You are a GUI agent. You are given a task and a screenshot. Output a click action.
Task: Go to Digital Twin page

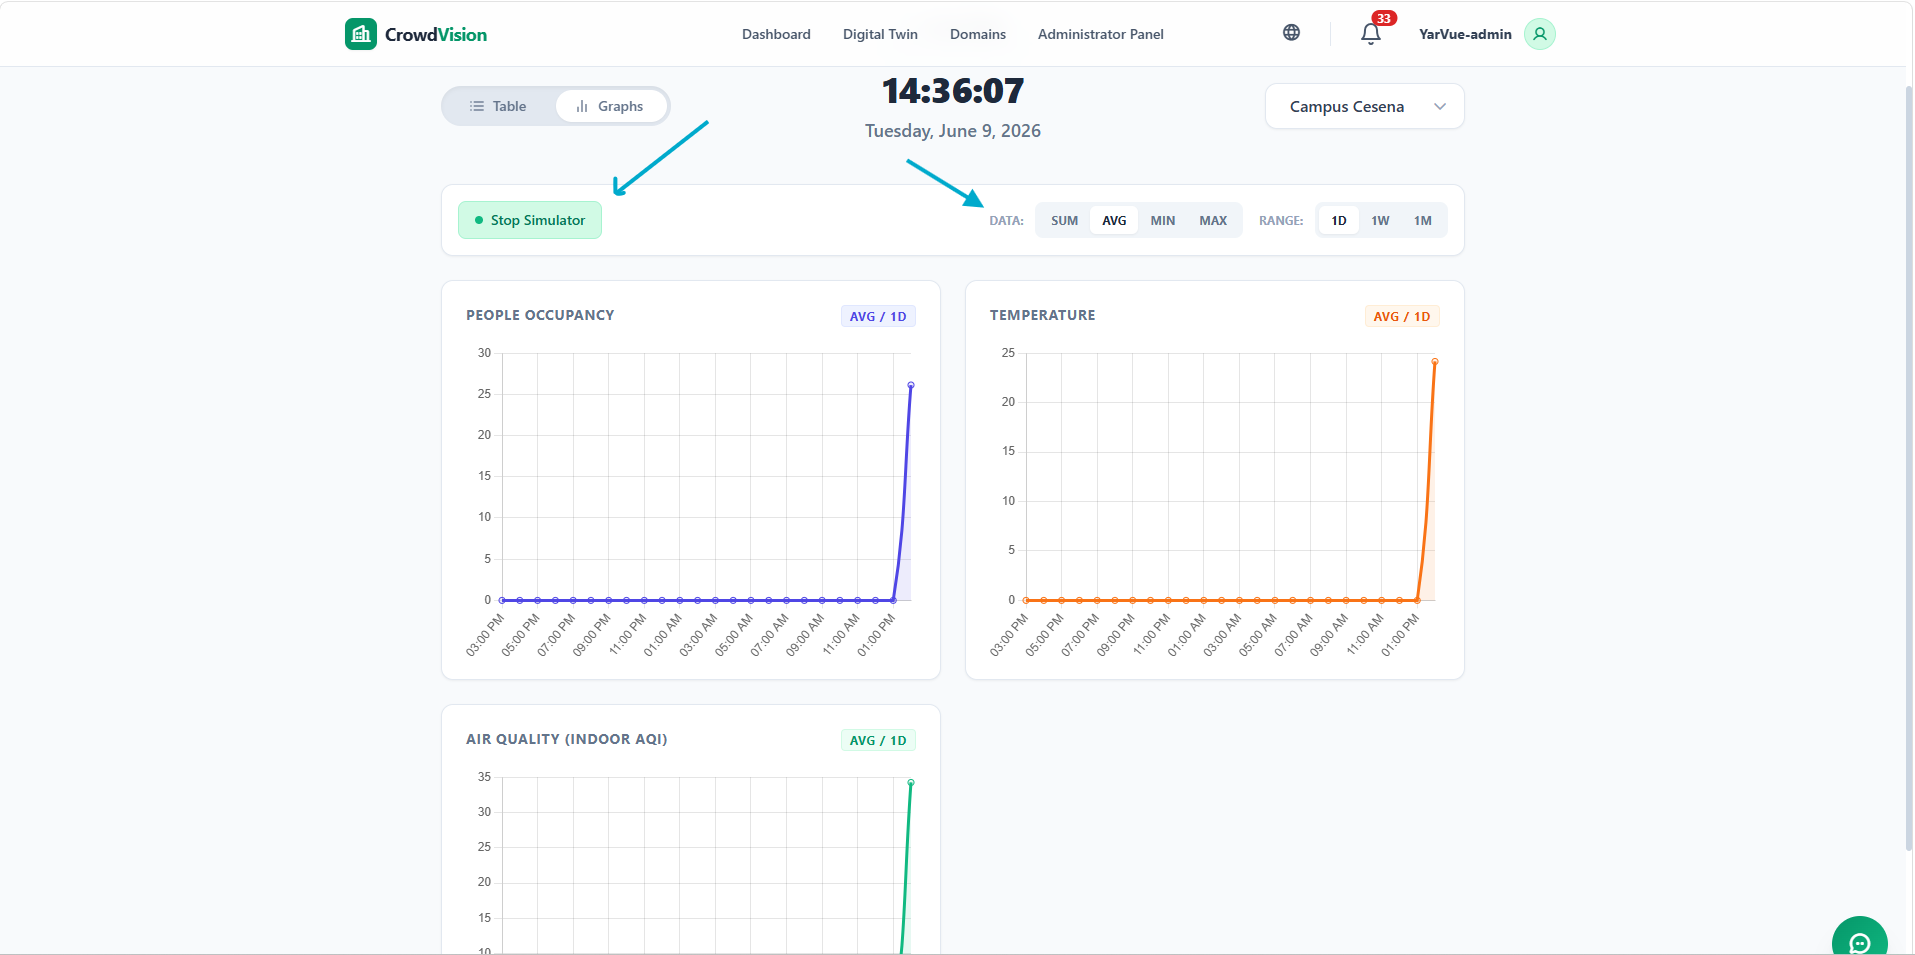pyautogui.click(x=880, y=34)
